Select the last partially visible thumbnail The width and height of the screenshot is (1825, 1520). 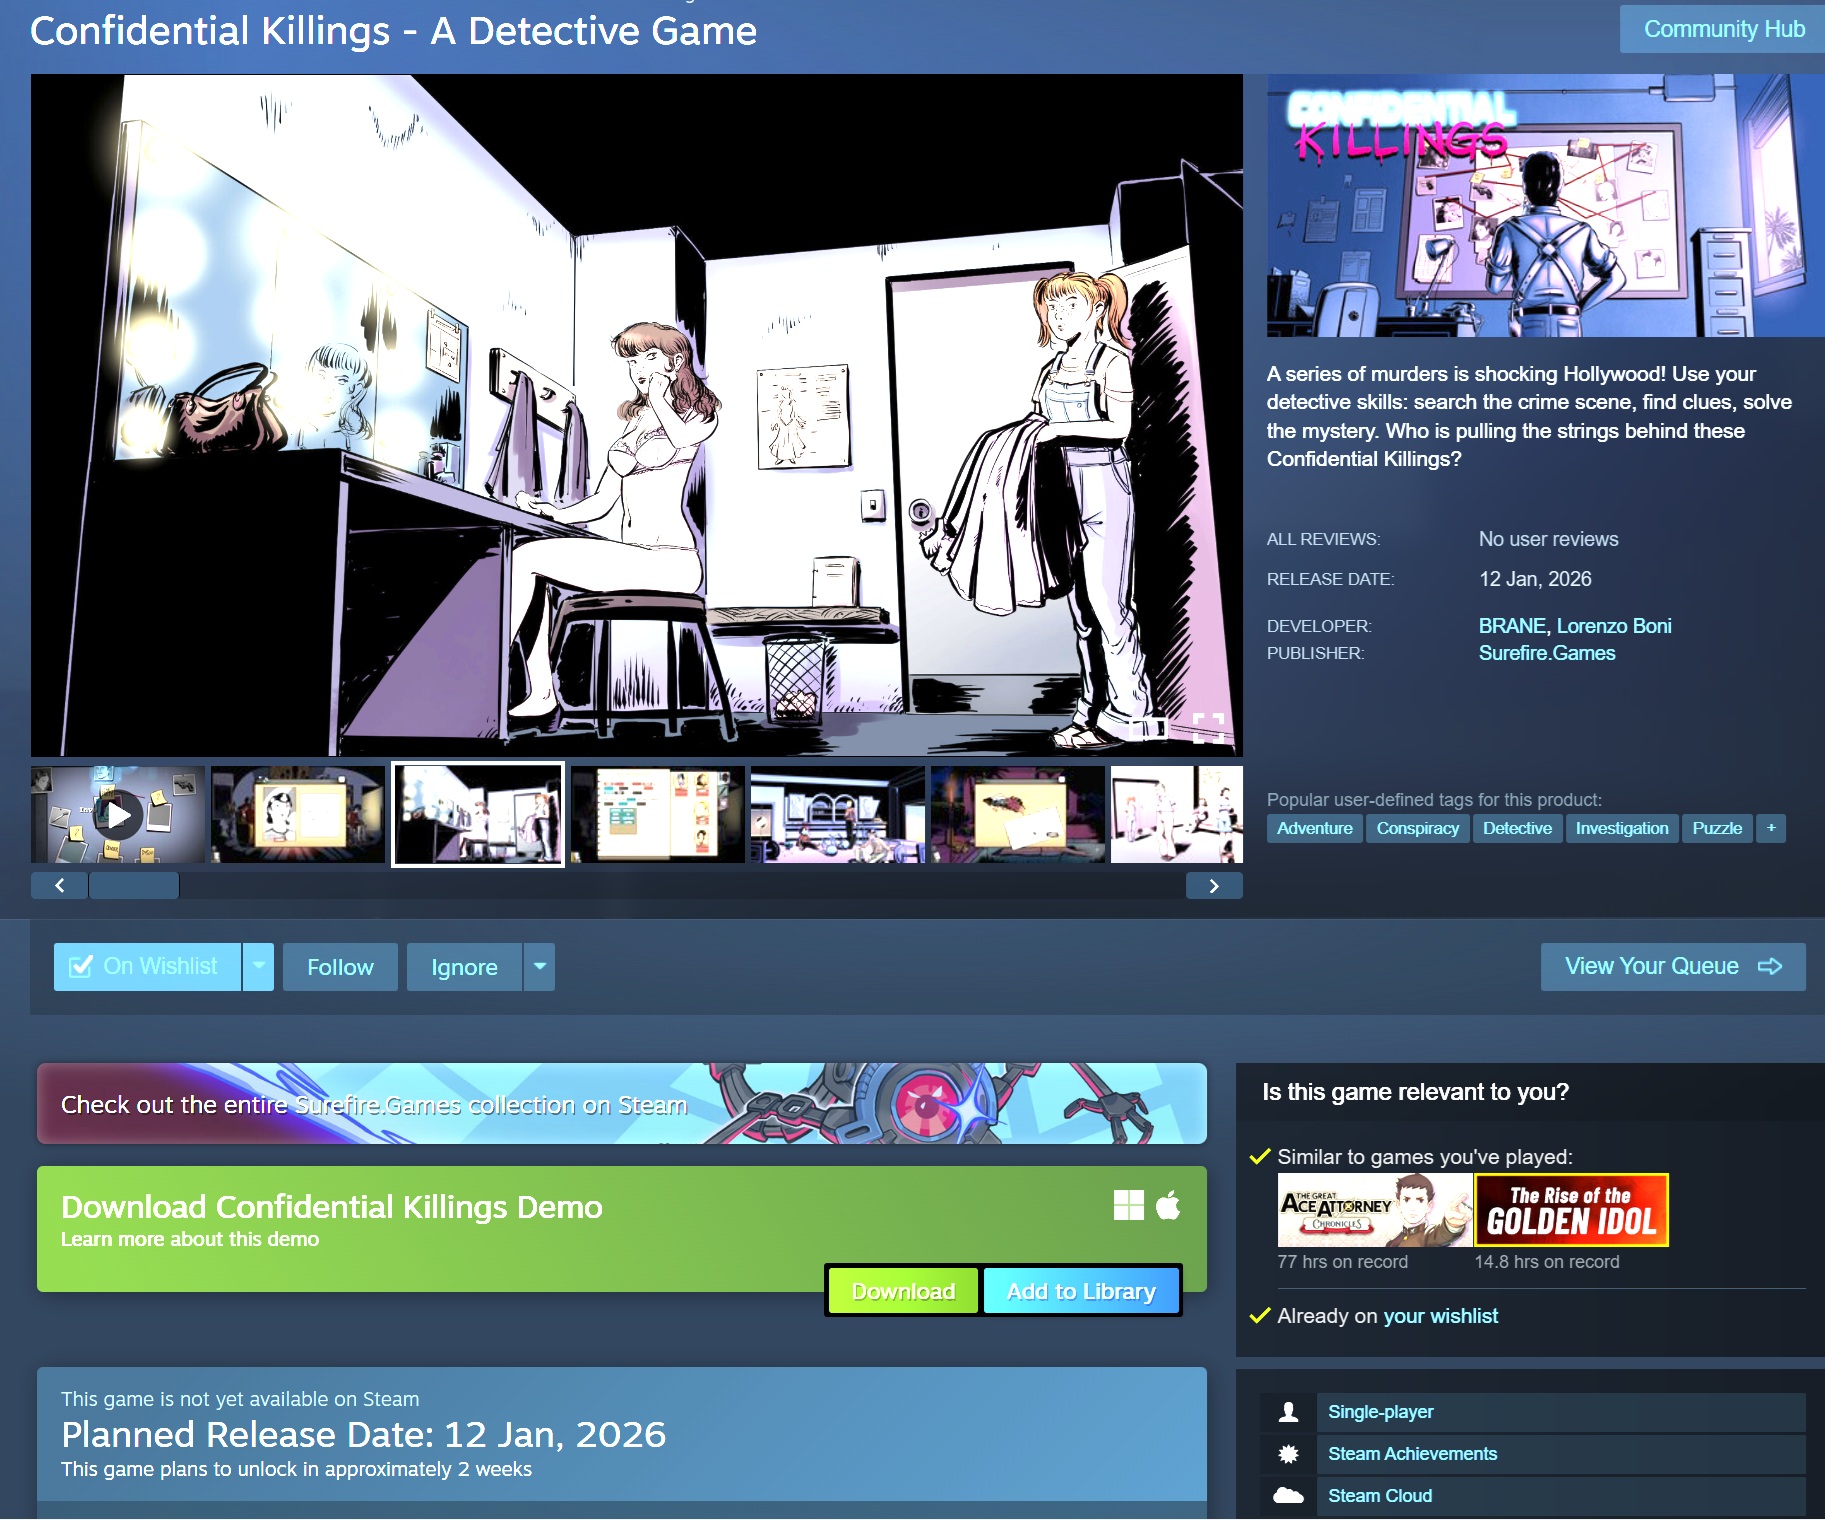point(1177,815)
